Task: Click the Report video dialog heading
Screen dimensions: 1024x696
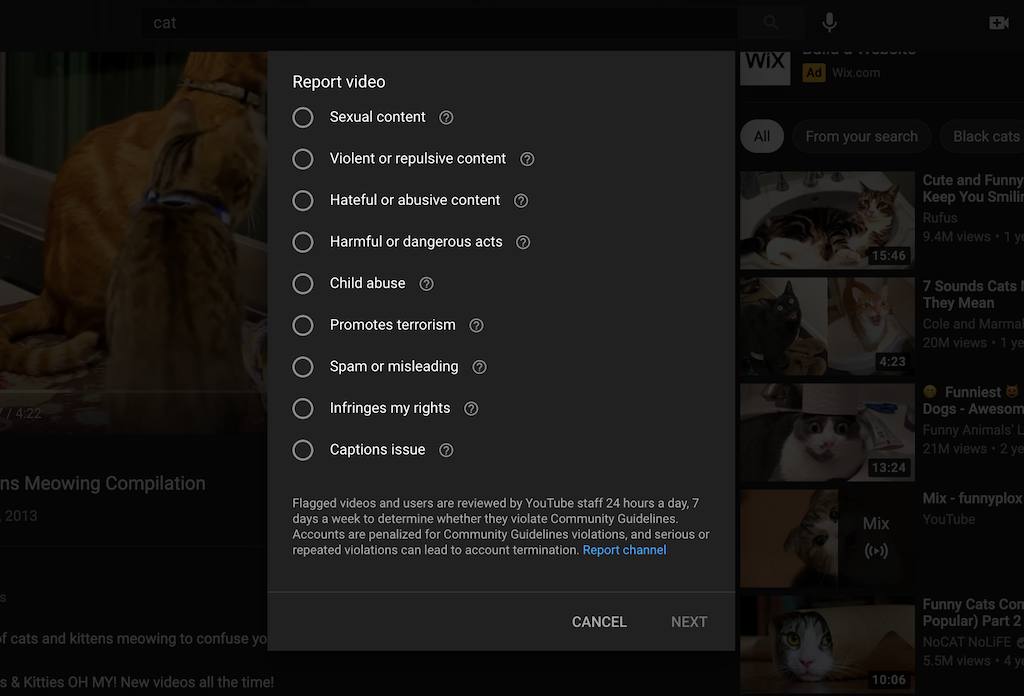Action: (339, 82)
